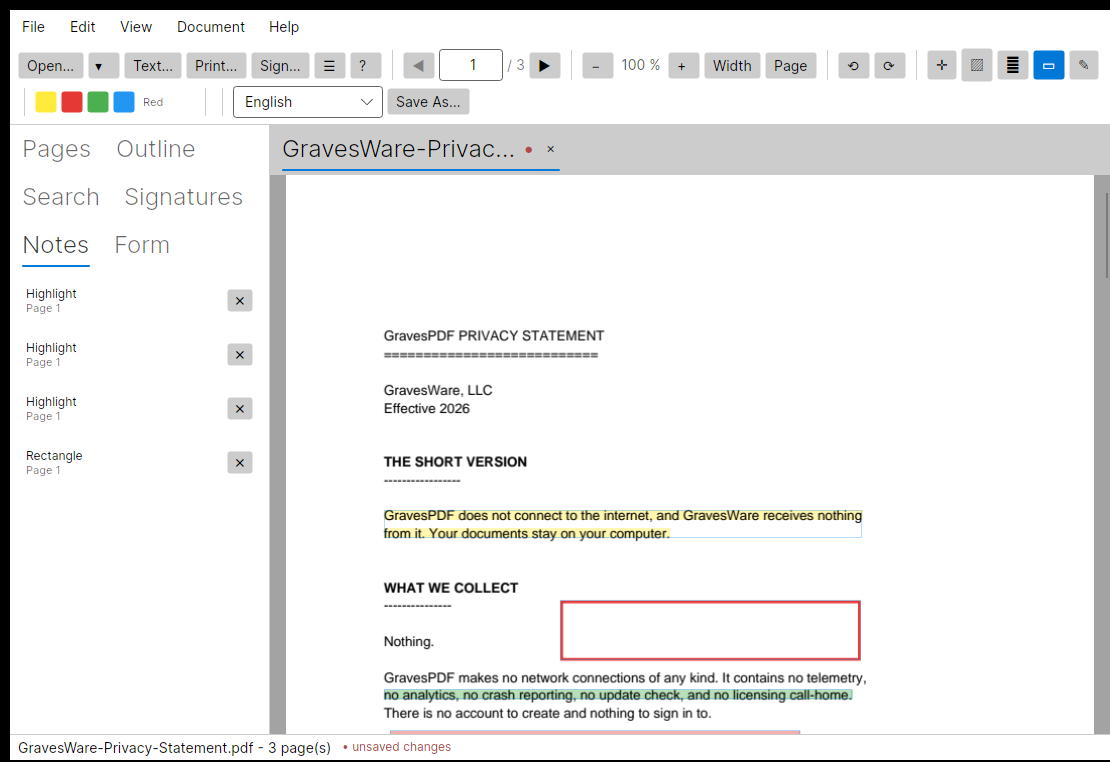The image size is (1110, 762).
Task: Select the crosshair pan tool
Action: point(942,66)
